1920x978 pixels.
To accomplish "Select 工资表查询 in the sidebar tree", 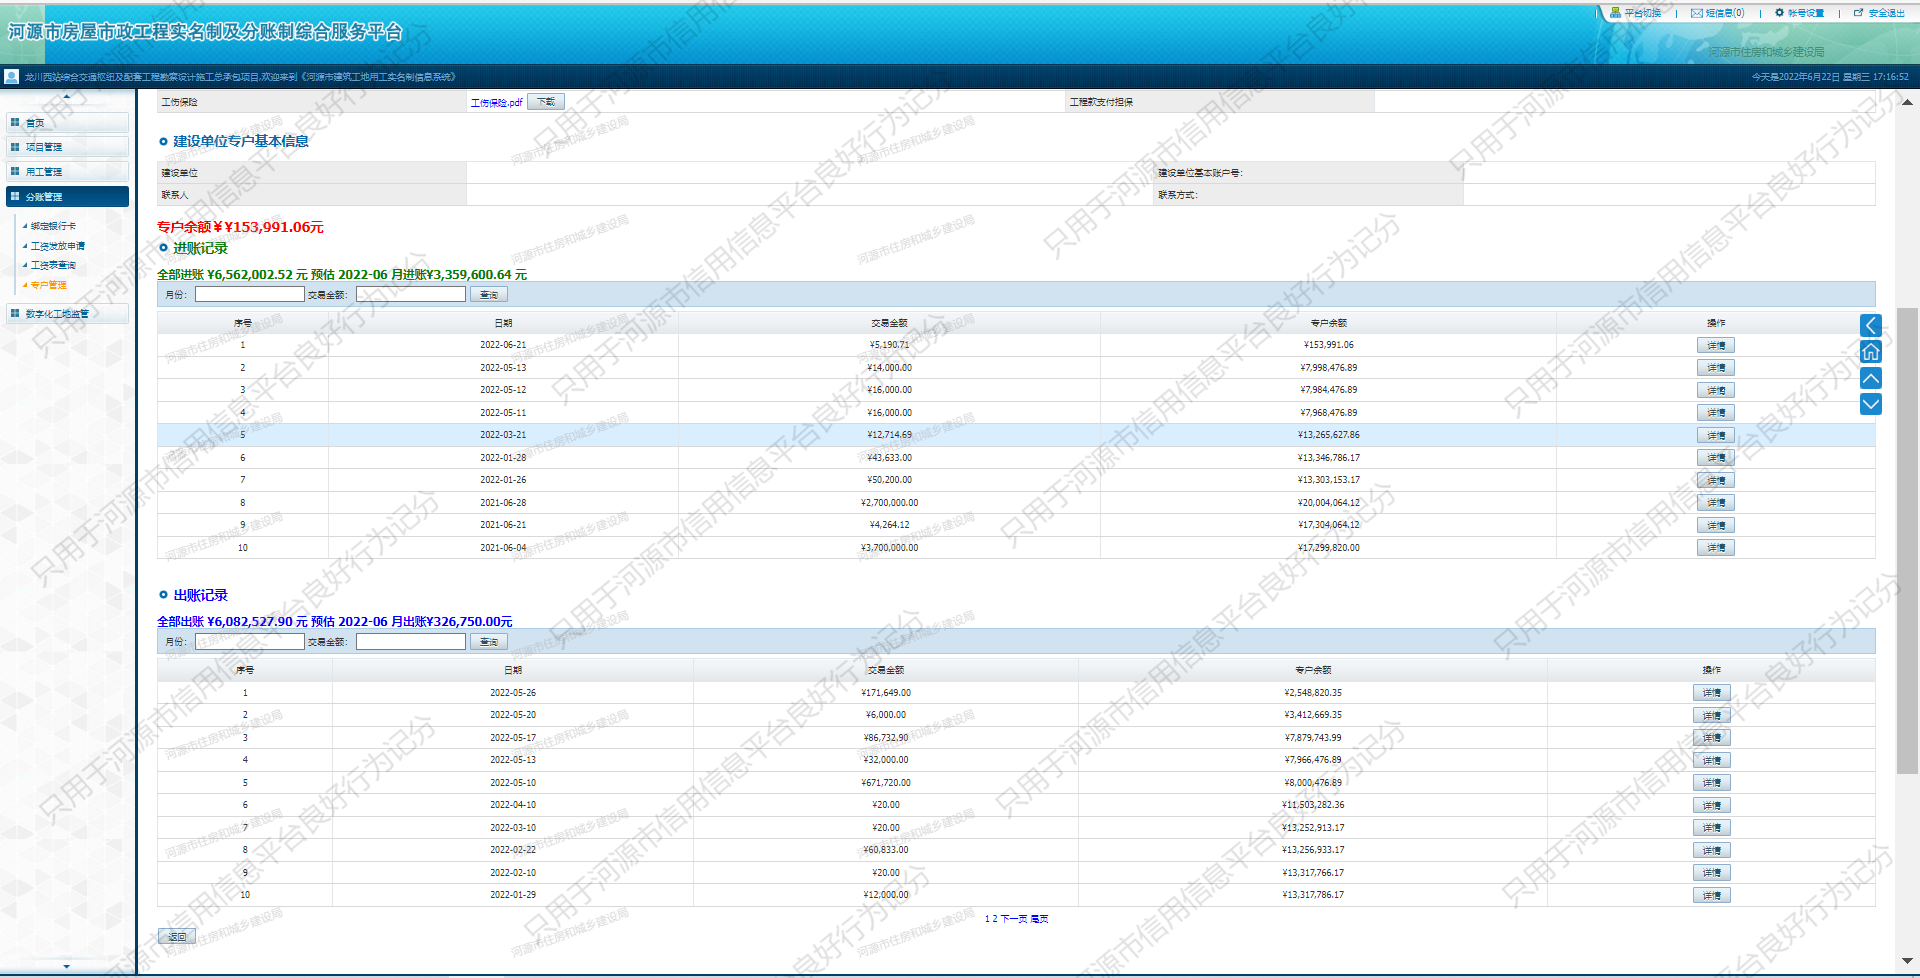I will point(53,265).
